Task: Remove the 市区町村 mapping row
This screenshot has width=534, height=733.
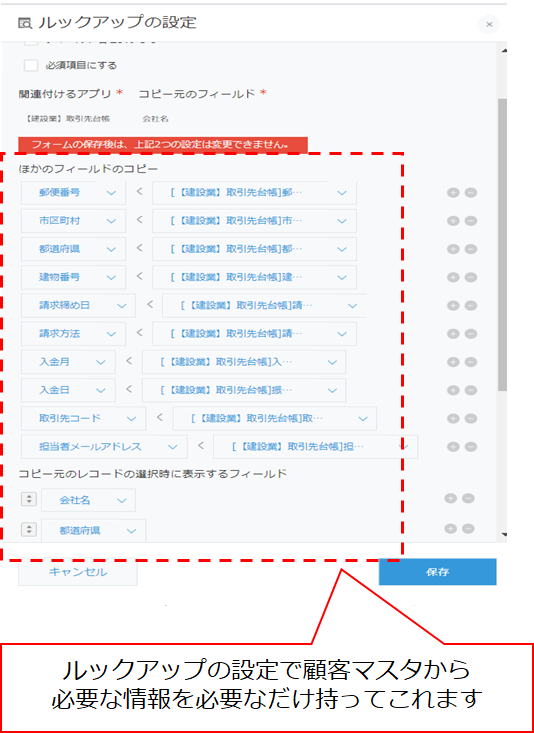Action: (470, 221)
